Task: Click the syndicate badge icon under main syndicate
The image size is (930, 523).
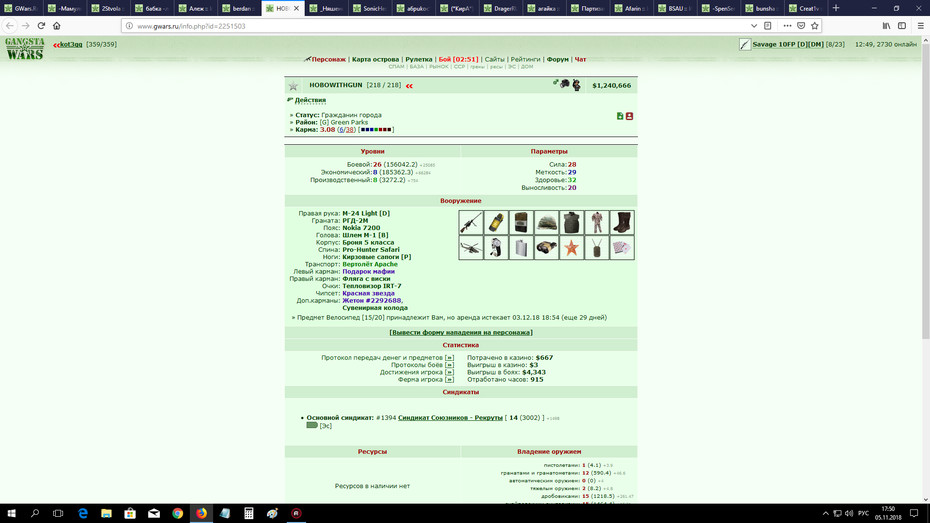Action: tap(311, 425)
